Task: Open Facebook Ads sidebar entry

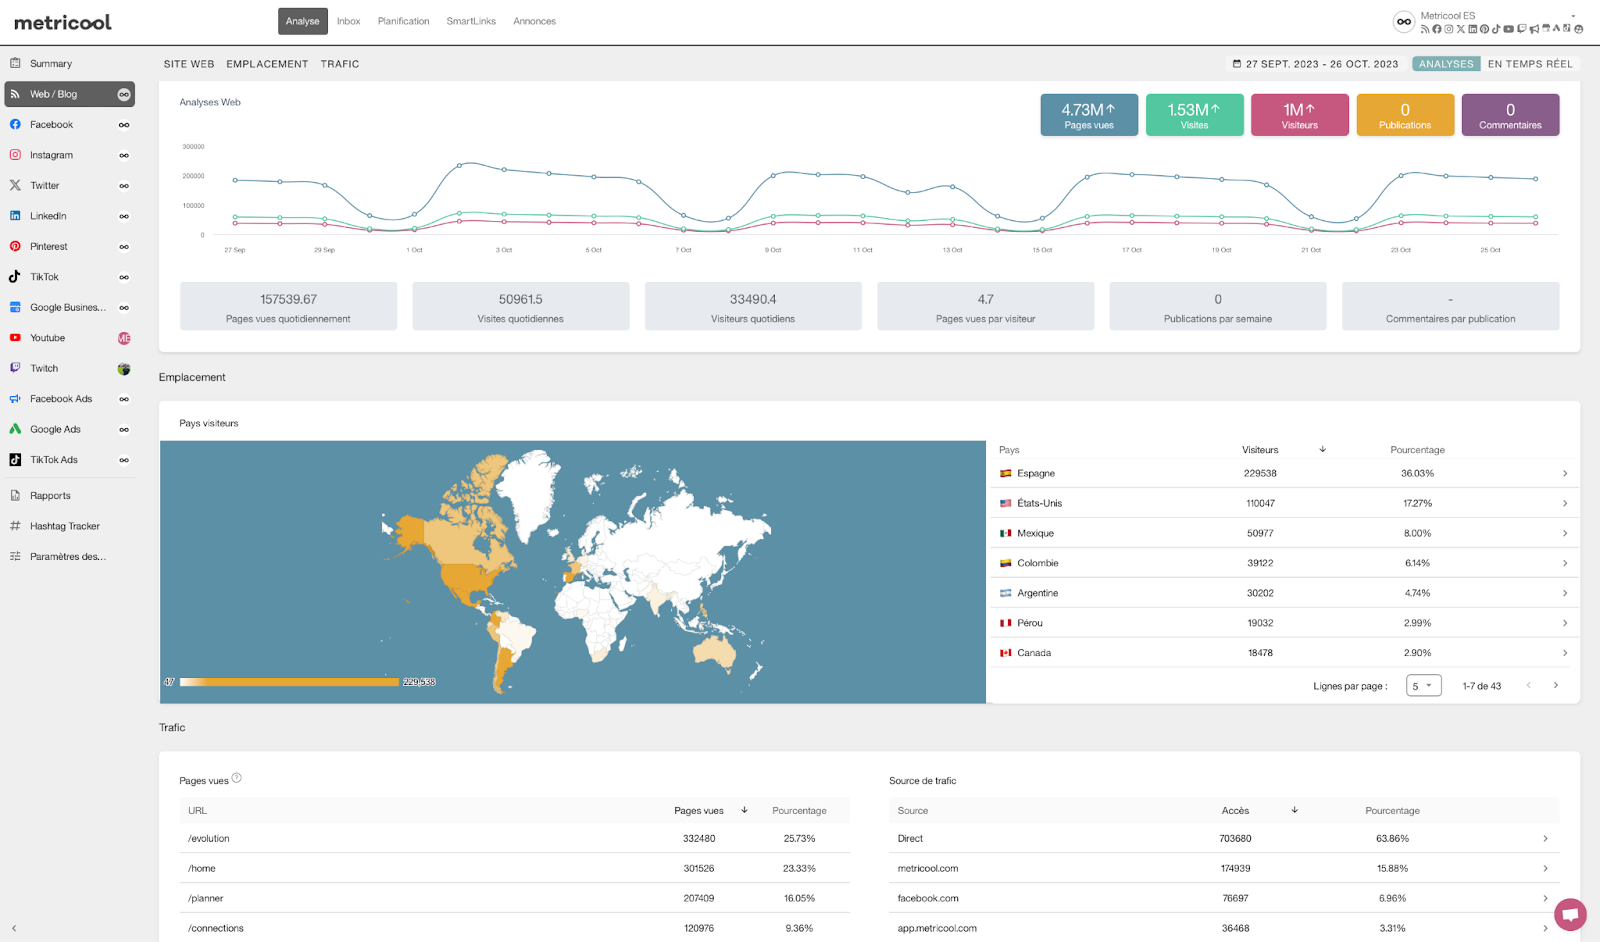Action: (69, 399)
